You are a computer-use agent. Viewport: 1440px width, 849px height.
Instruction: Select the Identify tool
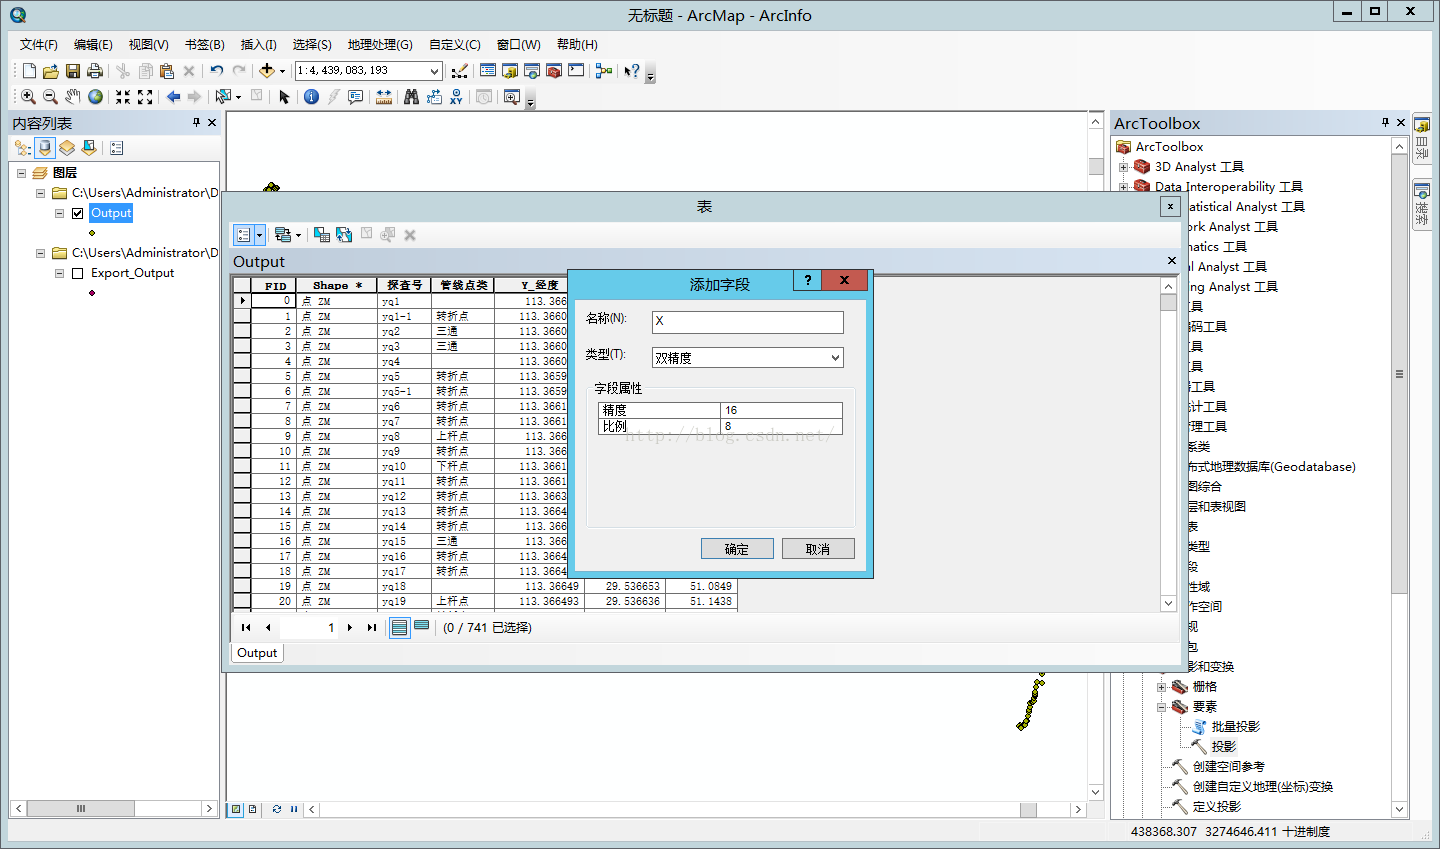pos(311,97)
